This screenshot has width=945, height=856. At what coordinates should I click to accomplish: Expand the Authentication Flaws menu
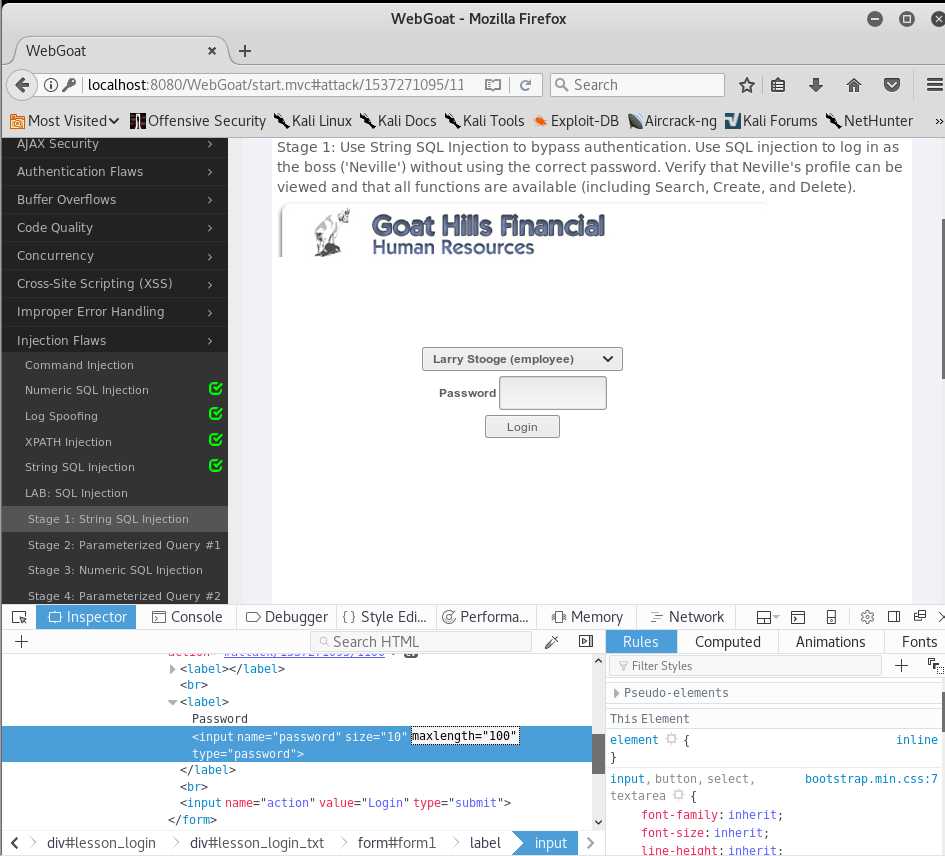(x=115, y=172)
